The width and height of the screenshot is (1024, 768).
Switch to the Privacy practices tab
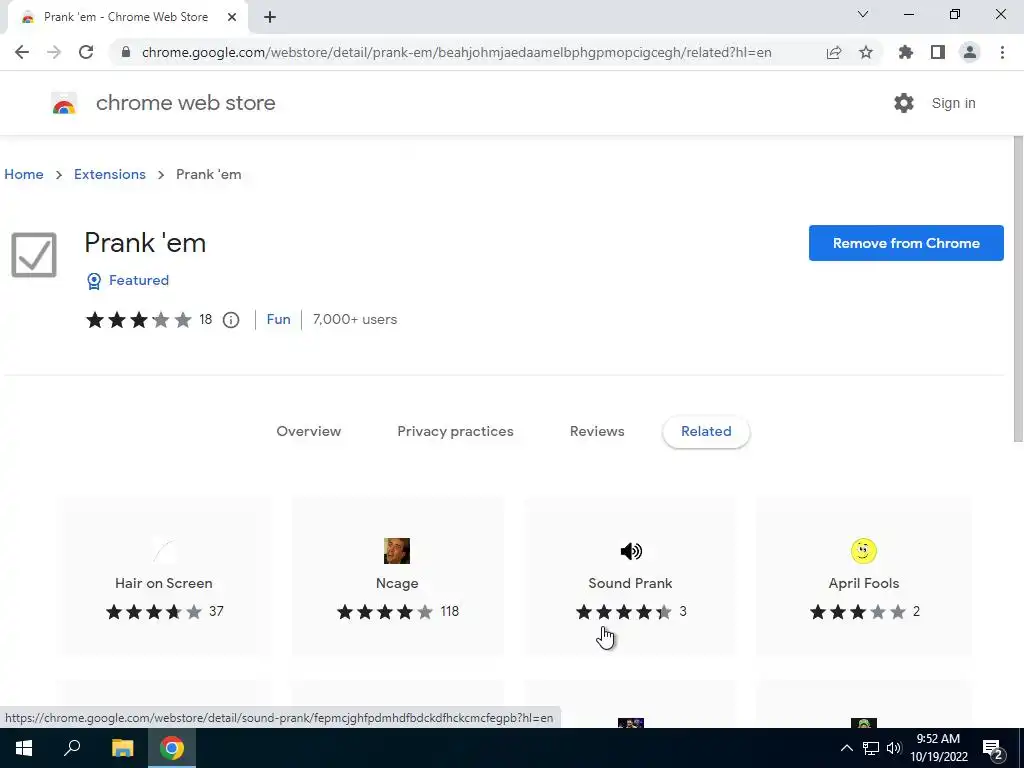point(455,431)
